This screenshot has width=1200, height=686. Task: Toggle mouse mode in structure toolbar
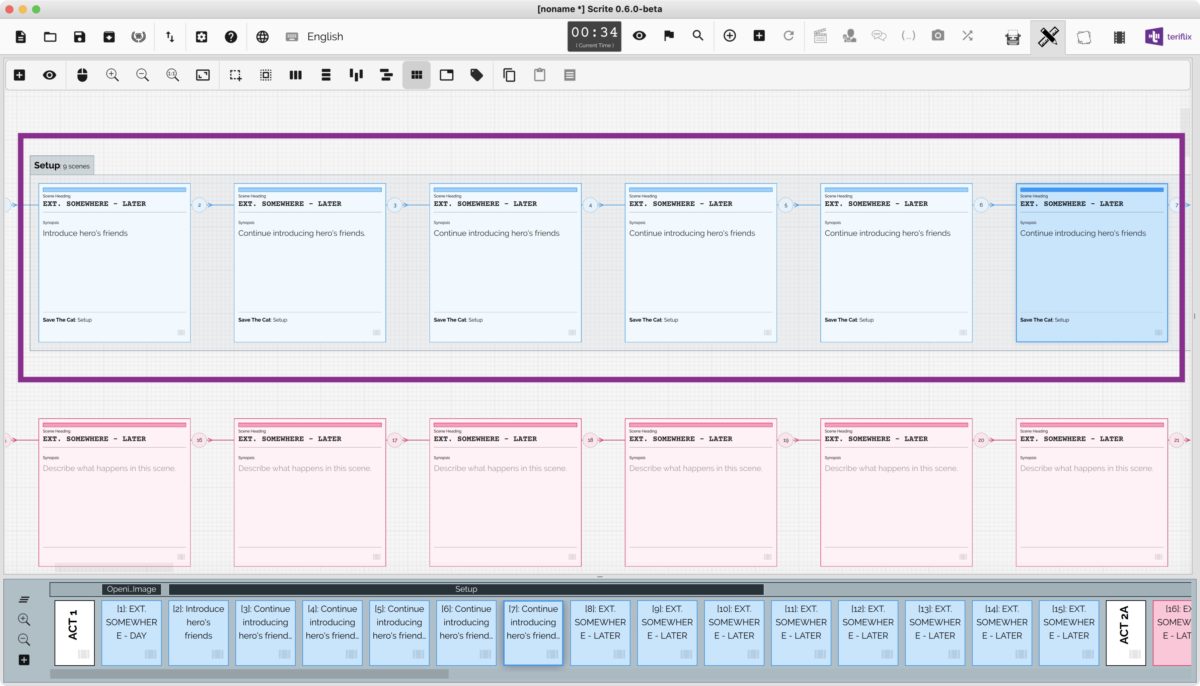point(82,75)
